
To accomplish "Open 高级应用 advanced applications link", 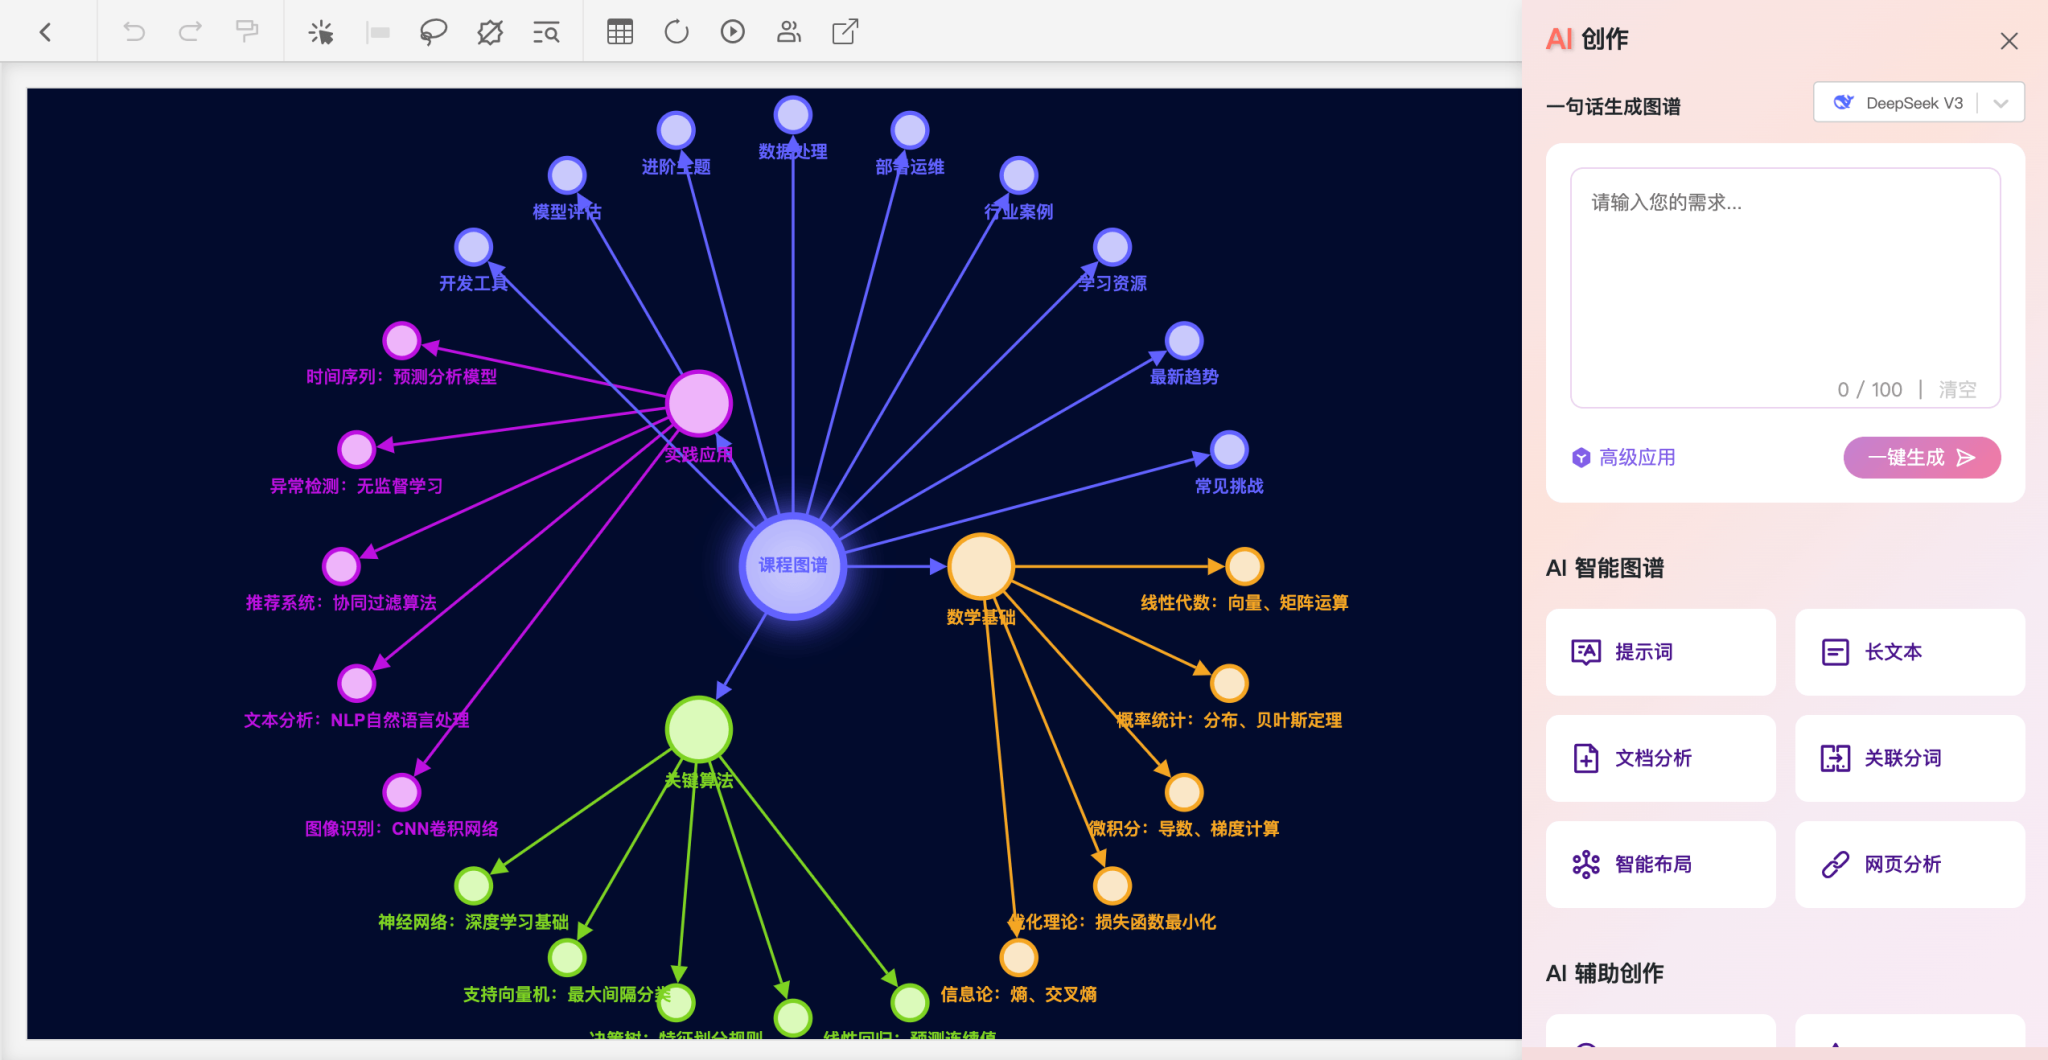I will click(1624, 458).
